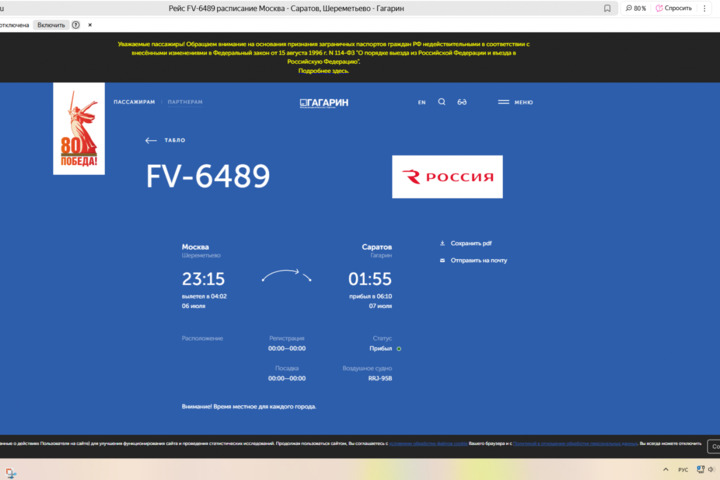Open the first link in the cookie banner
720x480 pixels.
(x=428, y=444)
